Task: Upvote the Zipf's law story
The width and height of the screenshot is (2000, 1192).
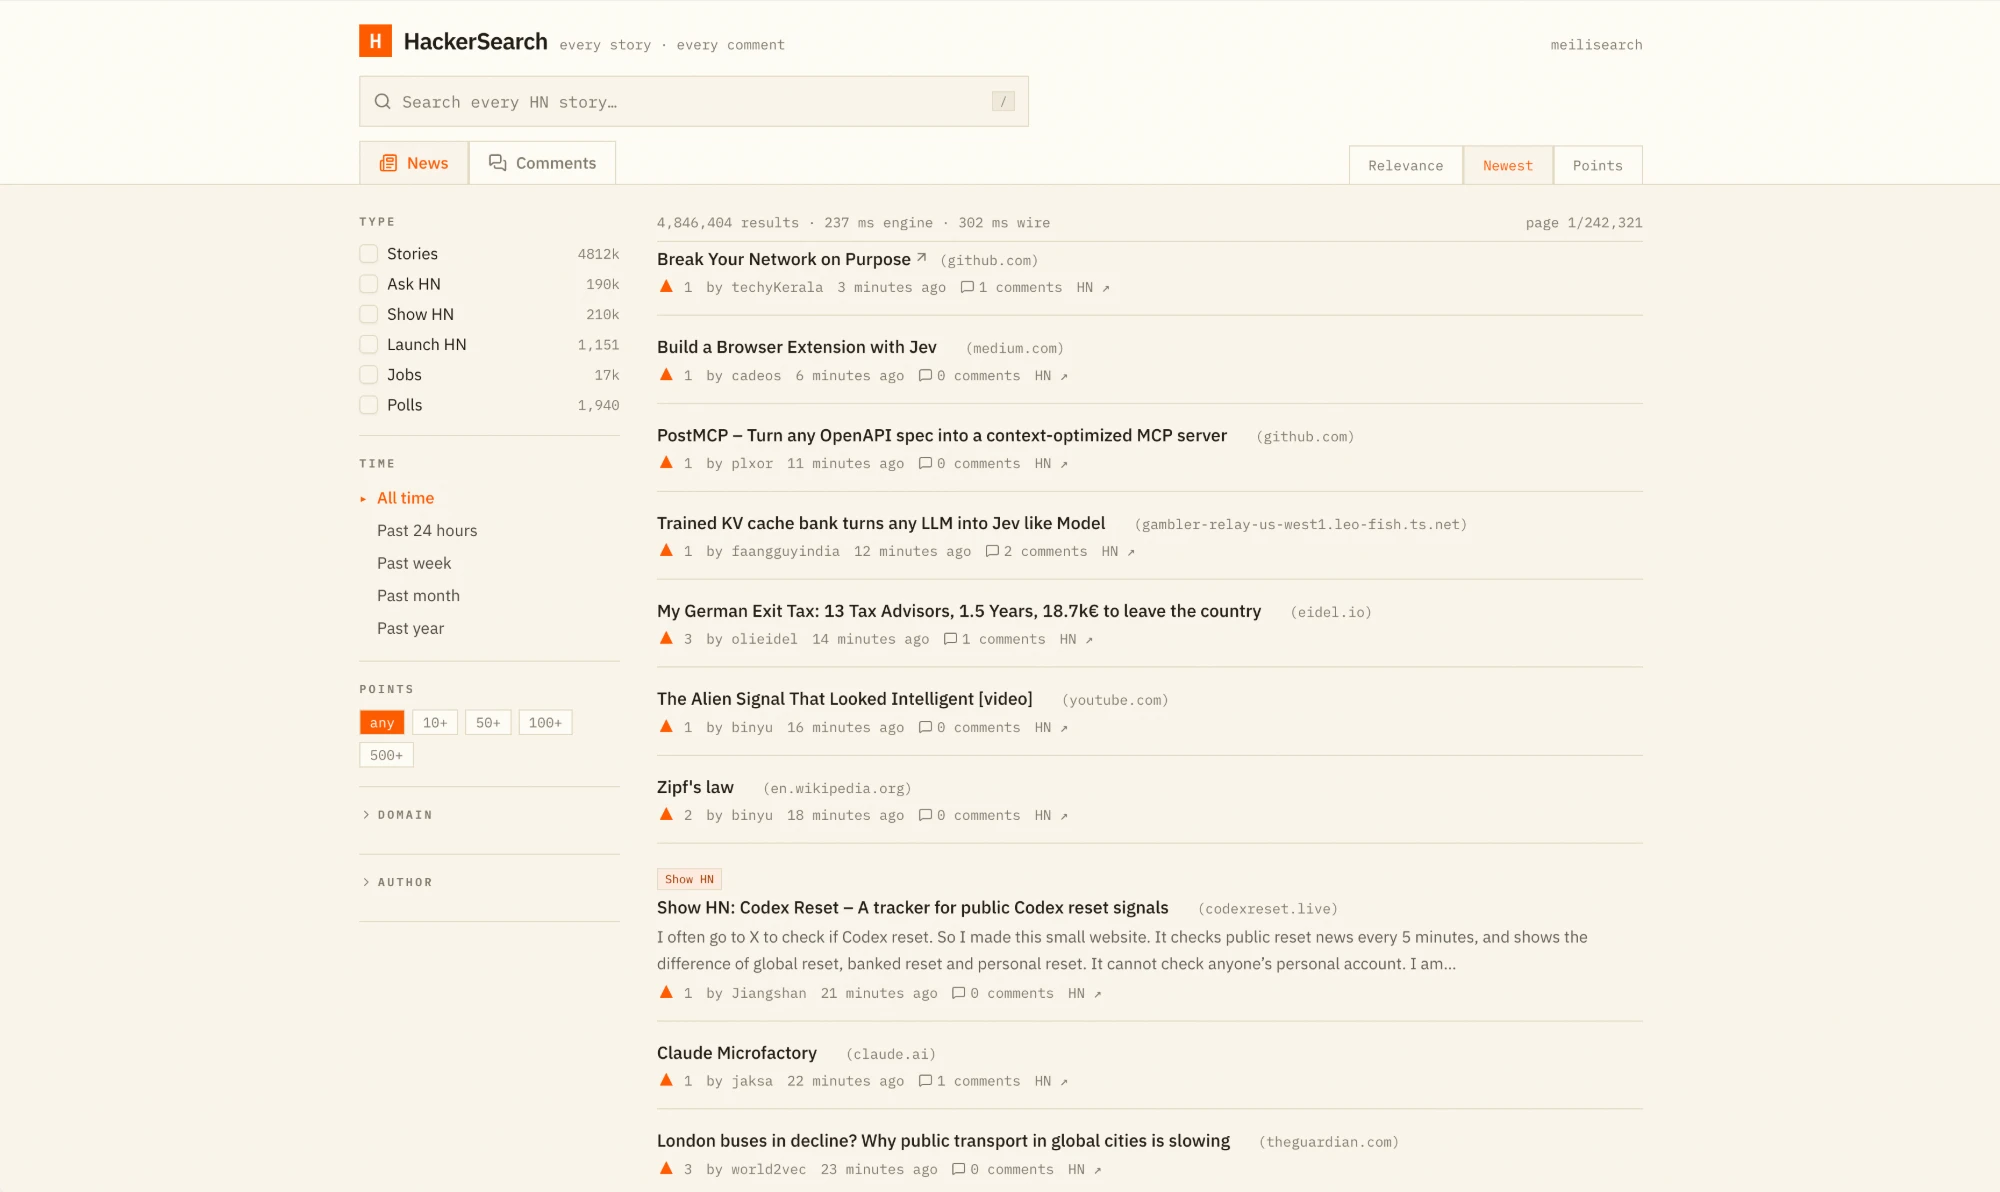Action: [x=666, y=815]
